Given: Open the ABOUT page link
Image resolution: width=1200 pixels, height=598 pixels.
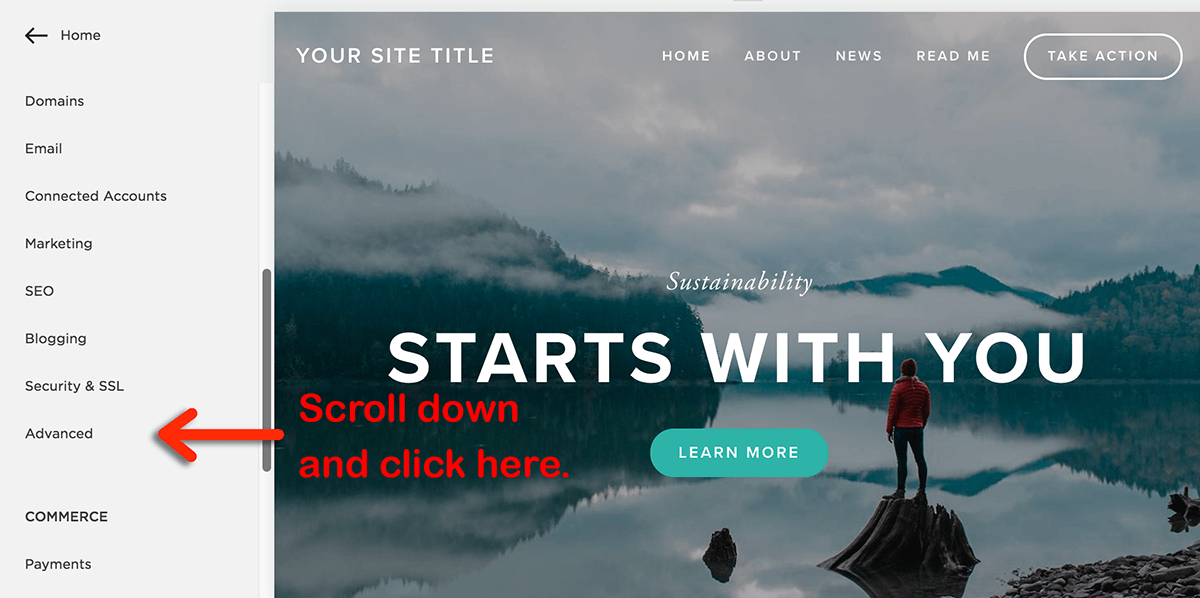Looking at the screenshot, I should coord(773,56).
